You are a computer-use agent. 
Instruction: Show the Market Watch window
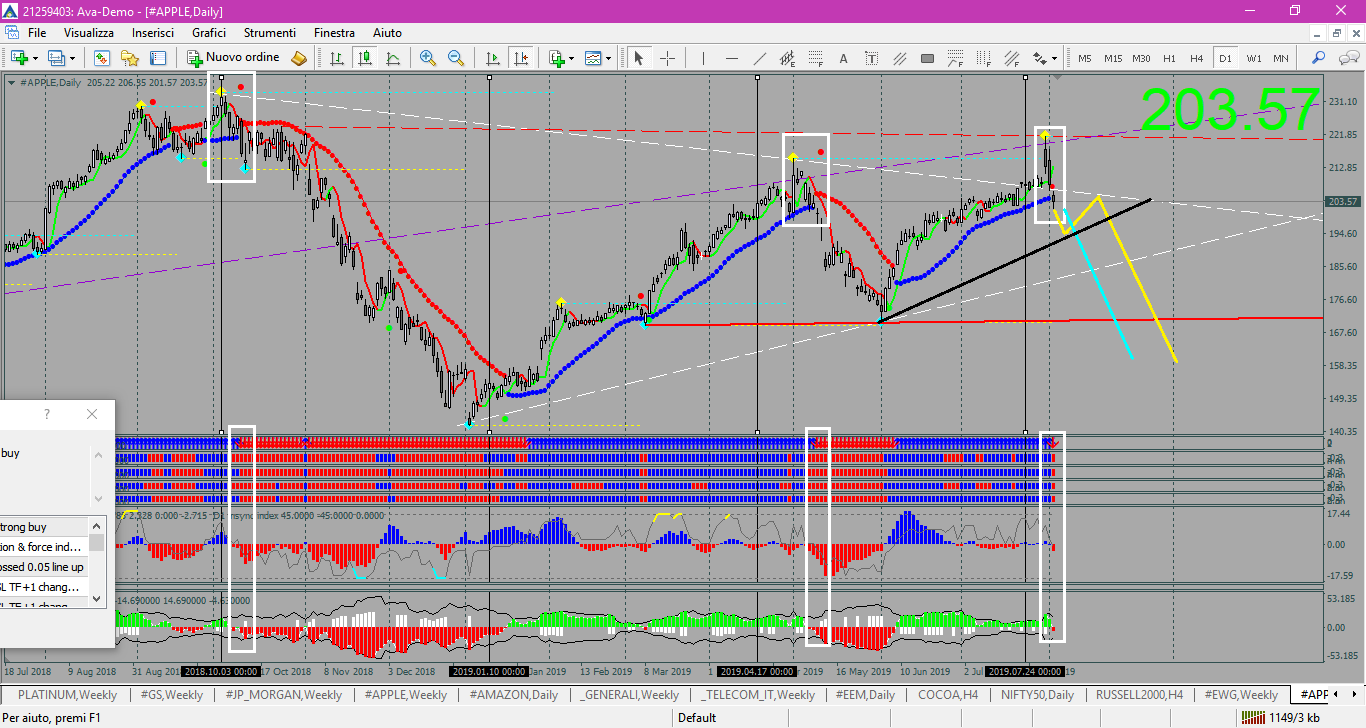pyautogui.click(x=102, y=57)
